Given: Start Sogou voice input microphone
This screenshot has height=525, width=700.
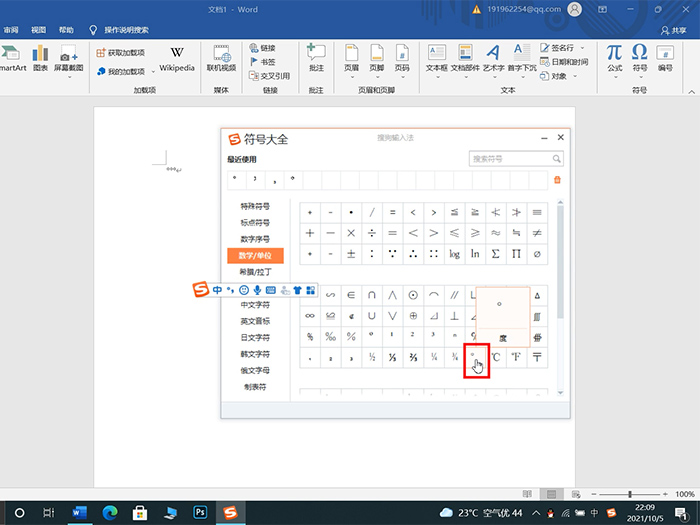Looking at the screenshot, I should click(x=257, y=290).
